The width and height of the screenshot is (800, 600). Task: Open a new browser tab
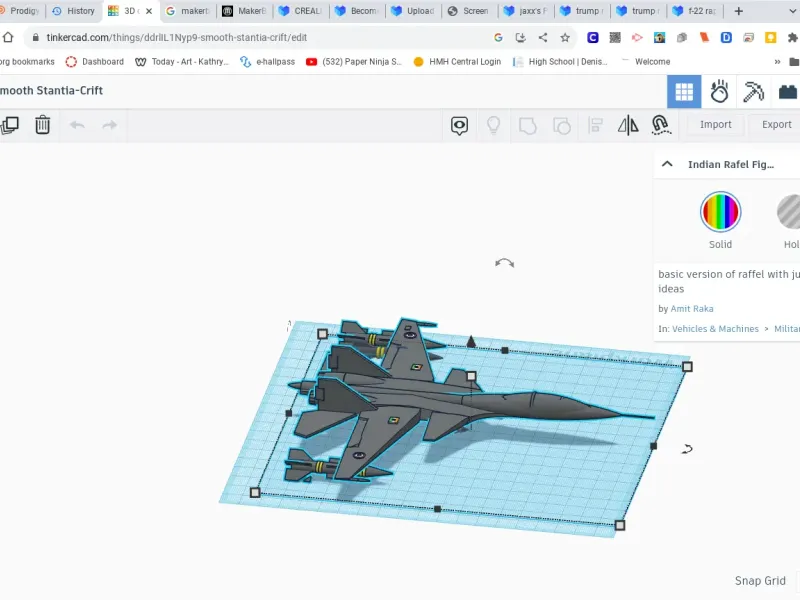pyautogui.click(x=738, y=11)
